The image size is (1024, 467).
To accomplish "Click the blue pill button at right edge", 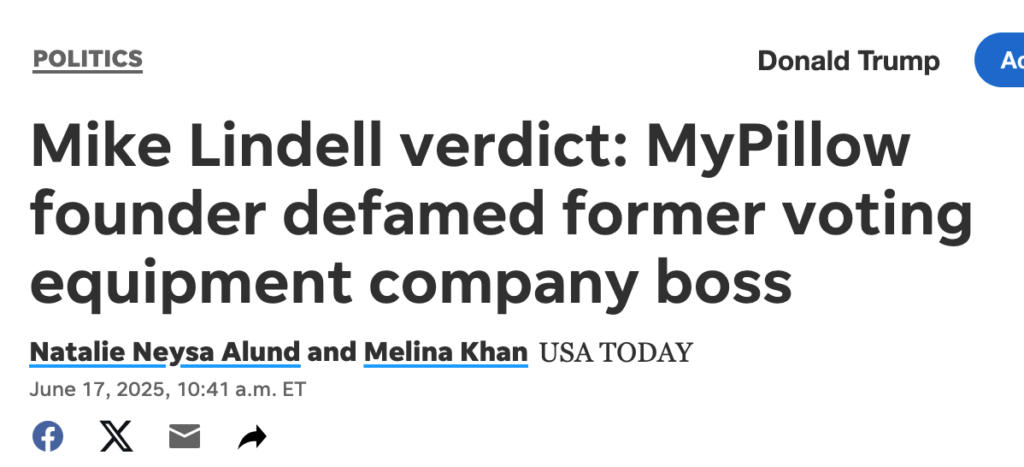I will coord(999,60).
